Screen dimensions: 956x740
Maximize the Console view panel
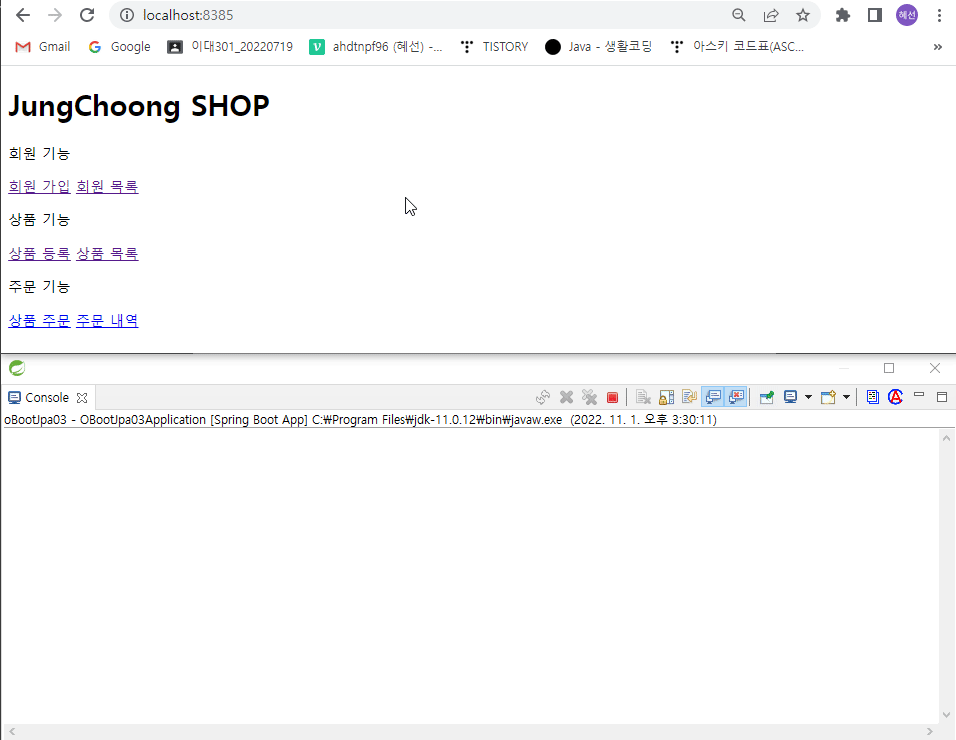[942, 397]
